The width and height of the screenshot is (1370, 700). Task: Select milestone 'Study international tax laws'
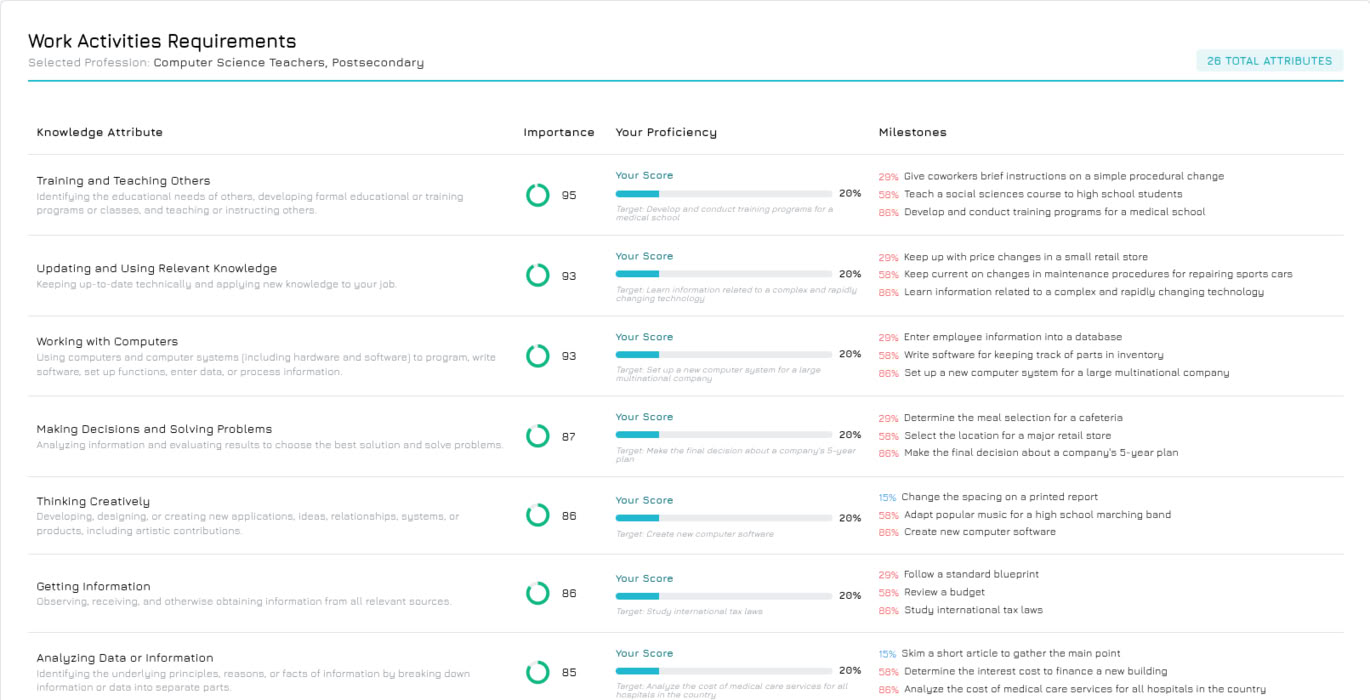tap(973, 610)
